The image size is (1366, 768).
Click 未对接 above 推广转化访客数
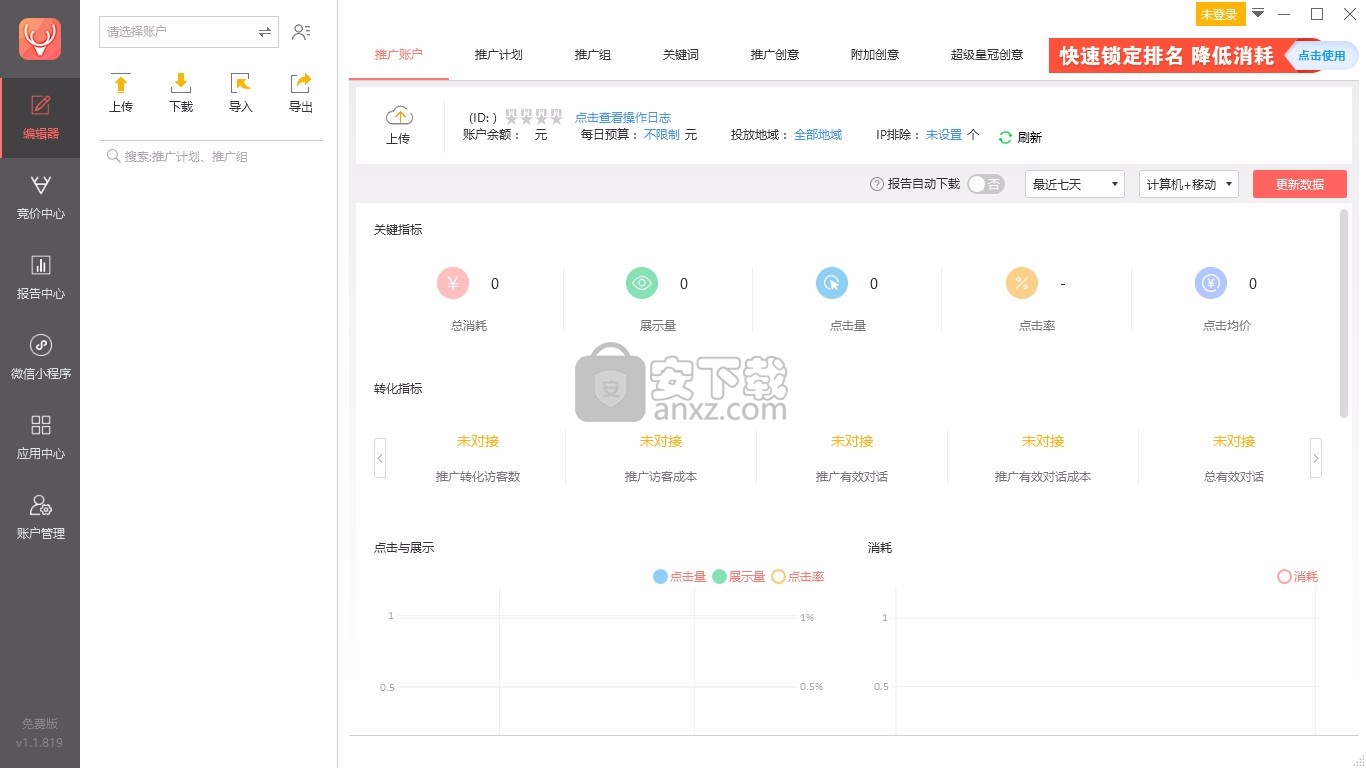(478, 441)
